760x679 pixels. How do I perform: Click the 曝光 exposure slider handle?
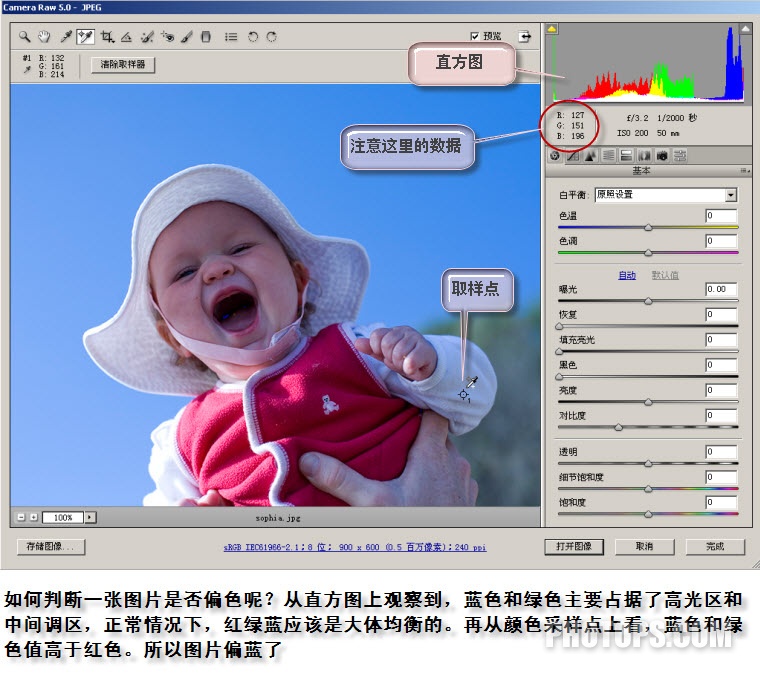tap(648, 301)
